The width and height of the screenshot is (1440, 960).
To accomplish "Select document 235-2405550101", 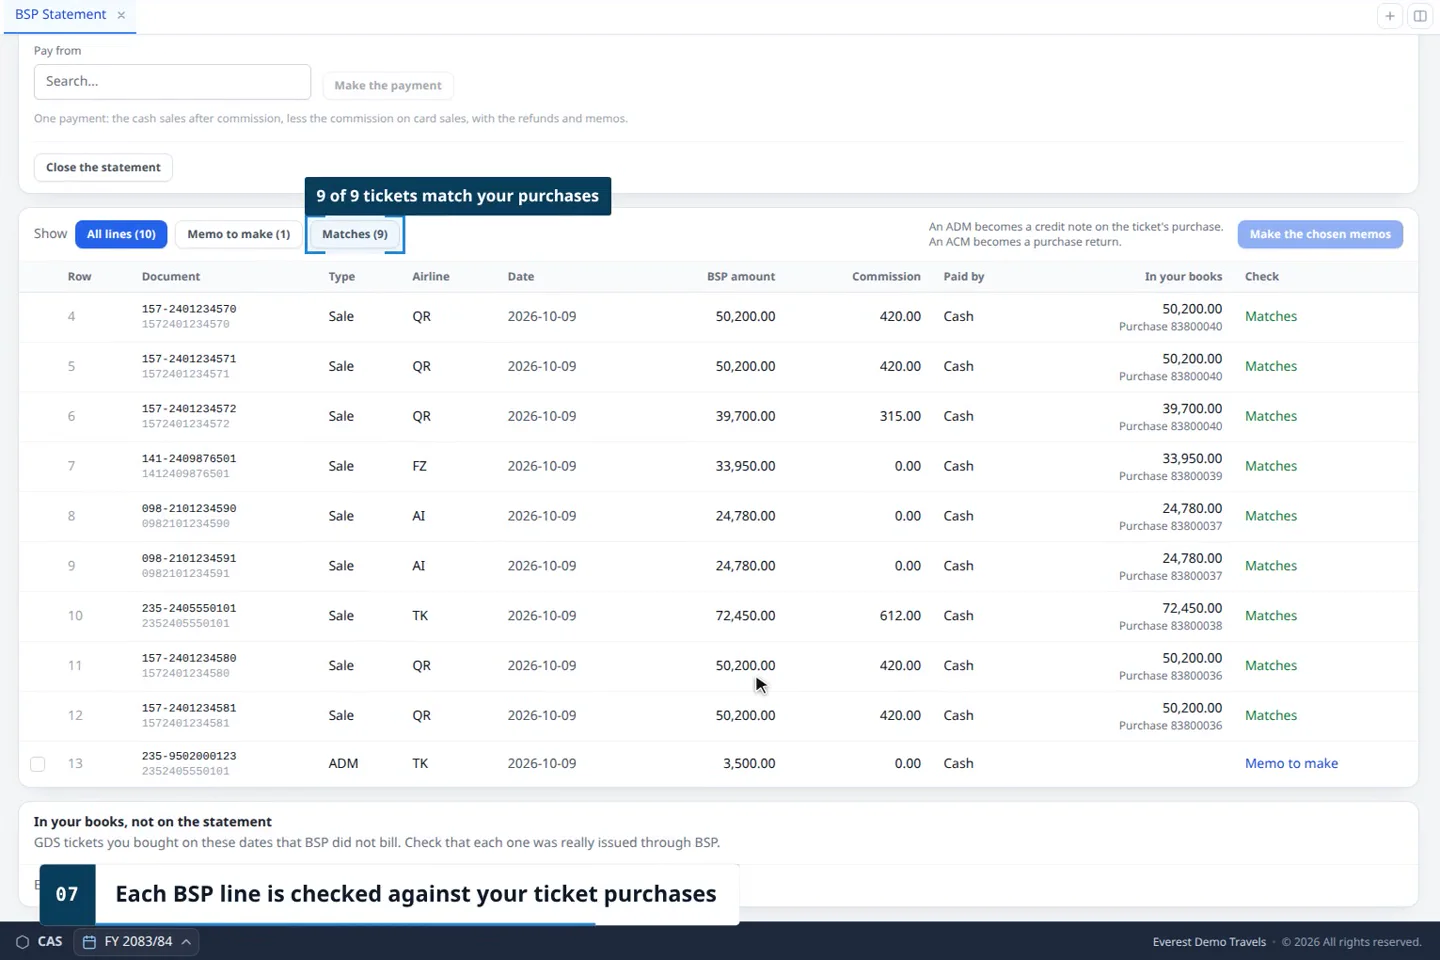I will tap(189, 609).
